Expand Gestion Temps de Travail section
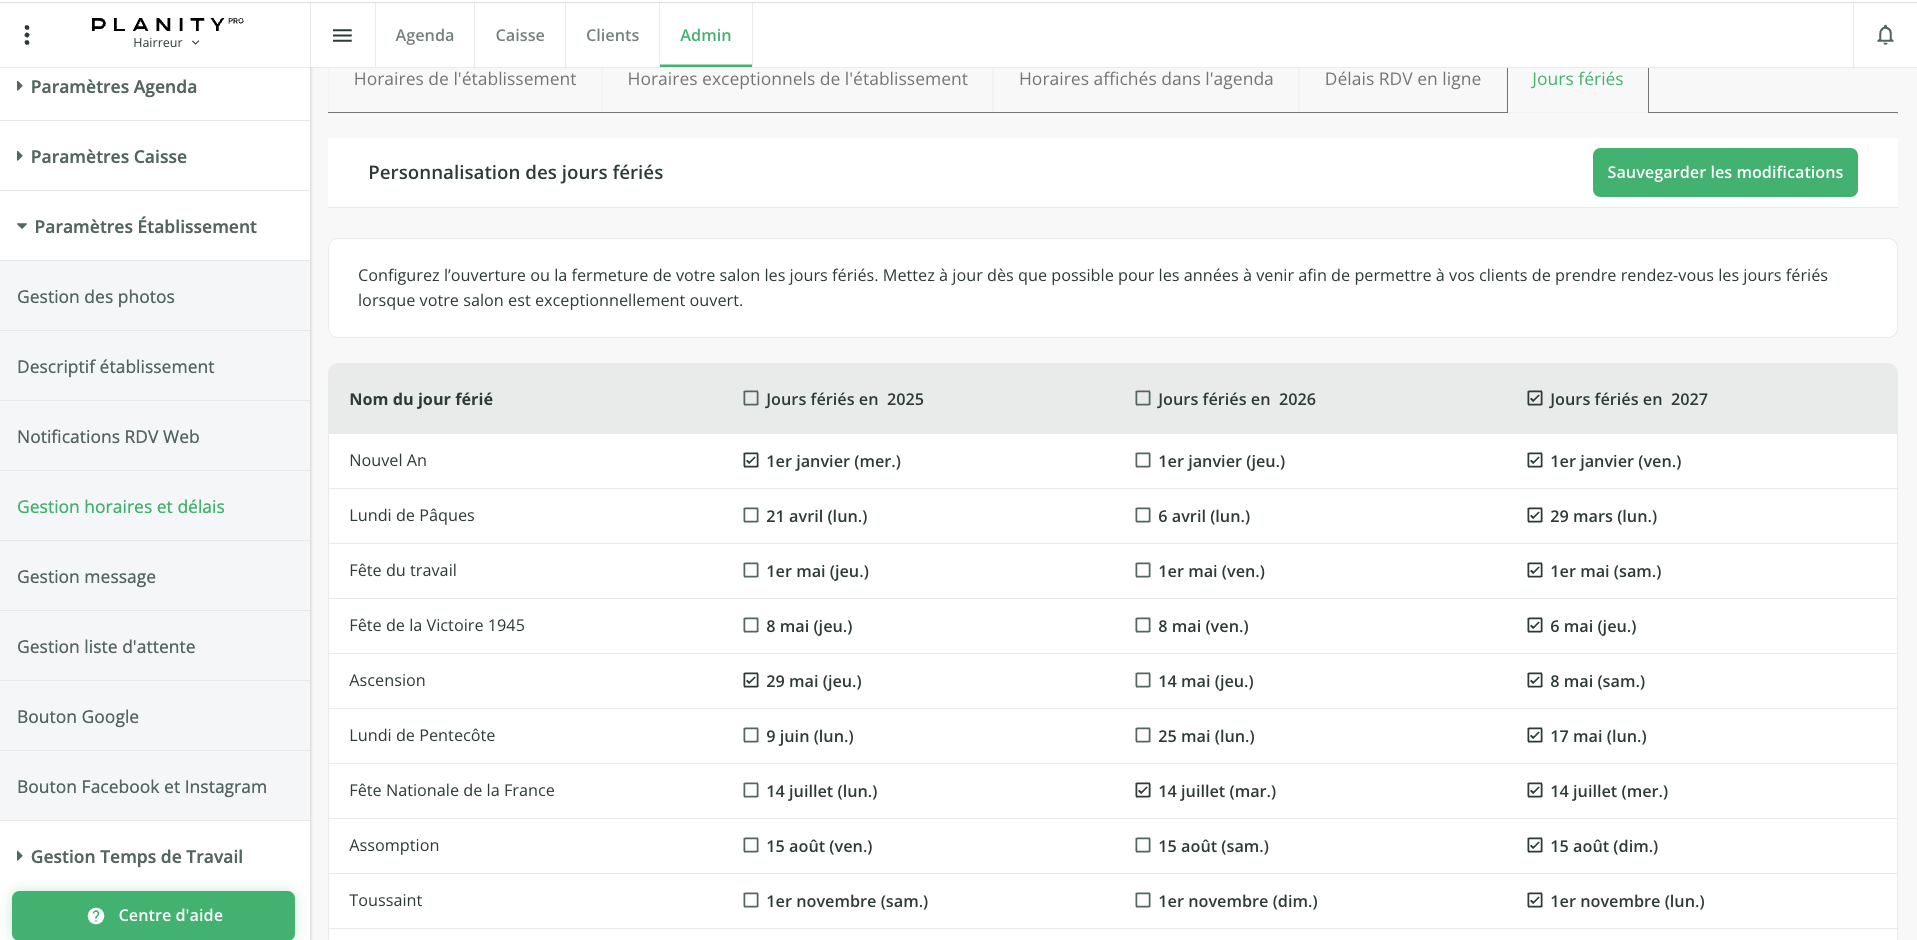The width and height of the screenshot is (1917, 940). click(x=136, y=857)
